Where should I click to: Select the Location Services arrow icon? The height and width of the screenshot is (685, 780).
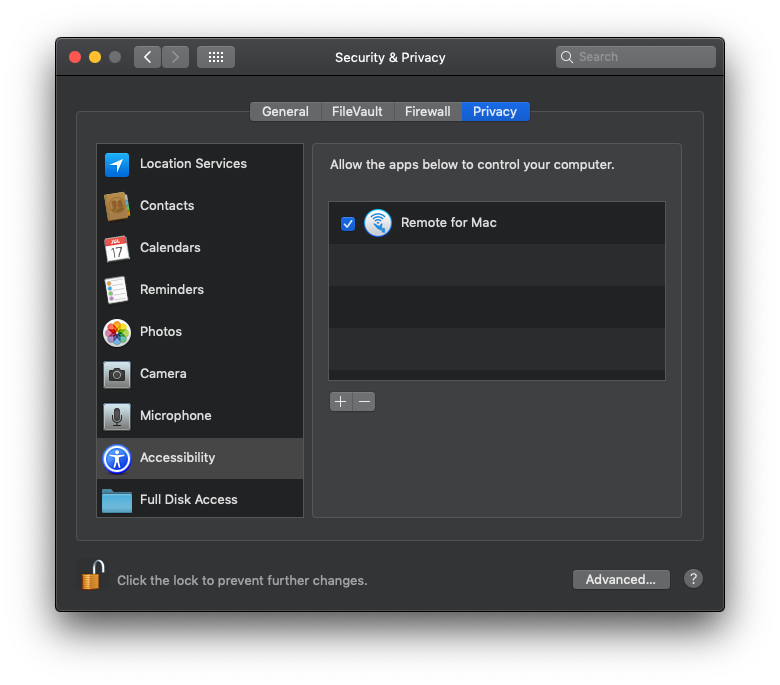(x=117, y=165)
